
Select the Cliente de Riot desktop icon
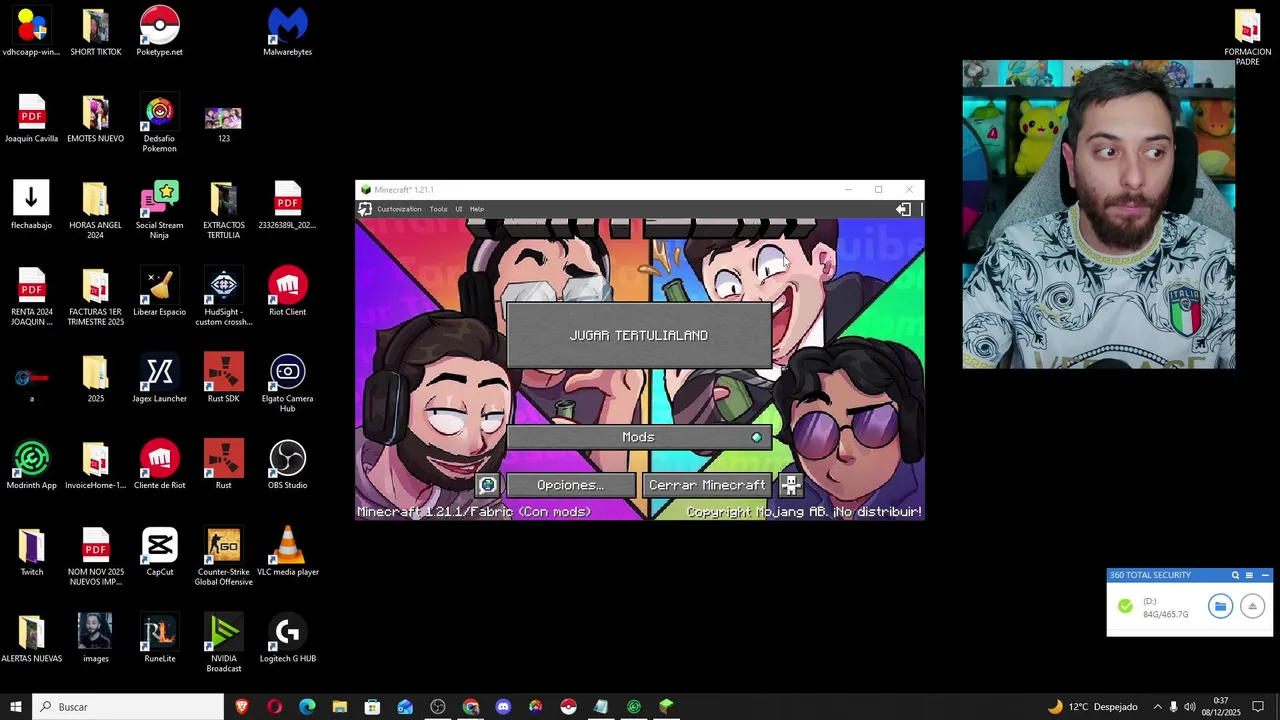pyautogui.click(x=159, y=466)
